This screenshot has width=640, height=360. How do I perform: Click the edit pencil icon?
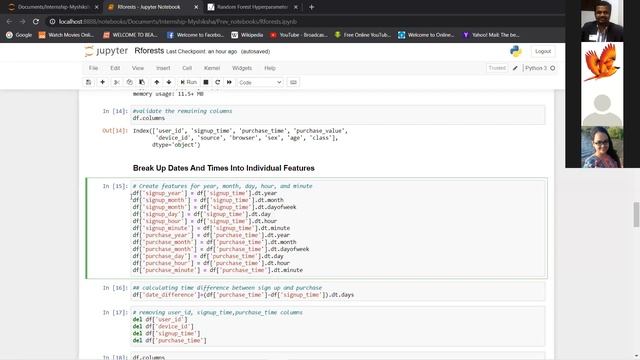tap(515, 68)
